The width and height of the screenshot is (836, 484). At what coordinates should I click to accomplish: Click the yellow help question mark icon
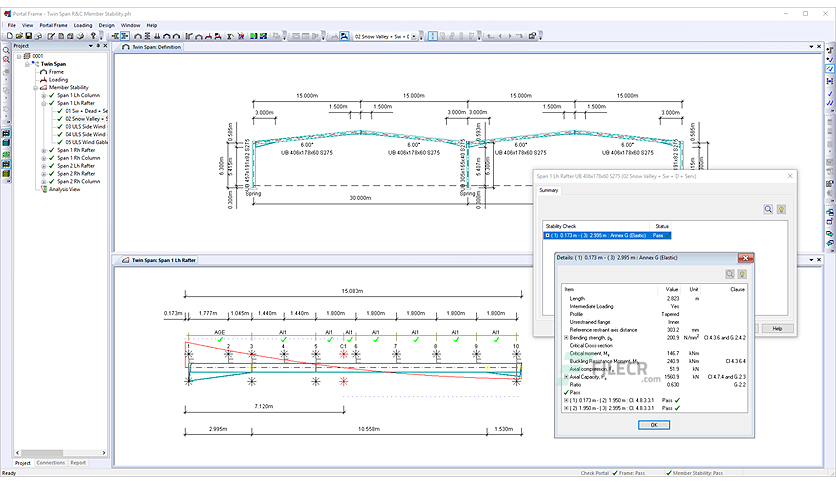tap(93, 36)
